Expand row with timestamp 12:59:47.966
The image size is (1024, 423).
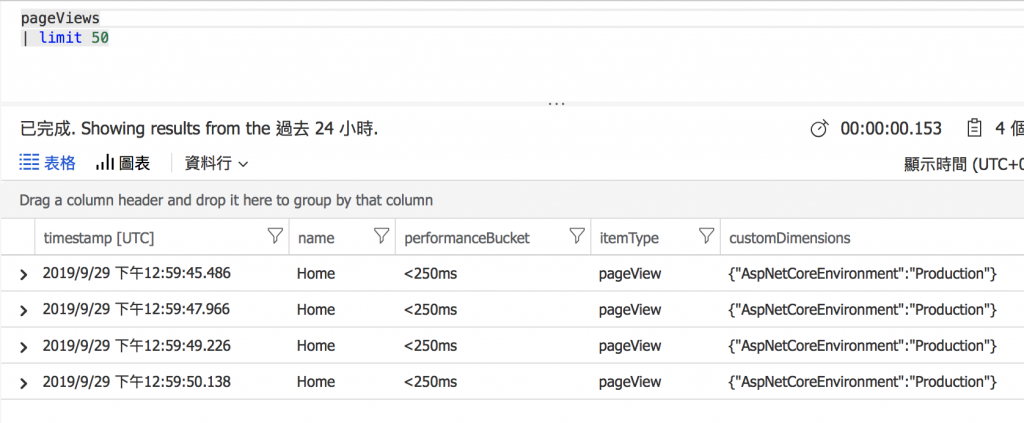click(x=23, y=310)
